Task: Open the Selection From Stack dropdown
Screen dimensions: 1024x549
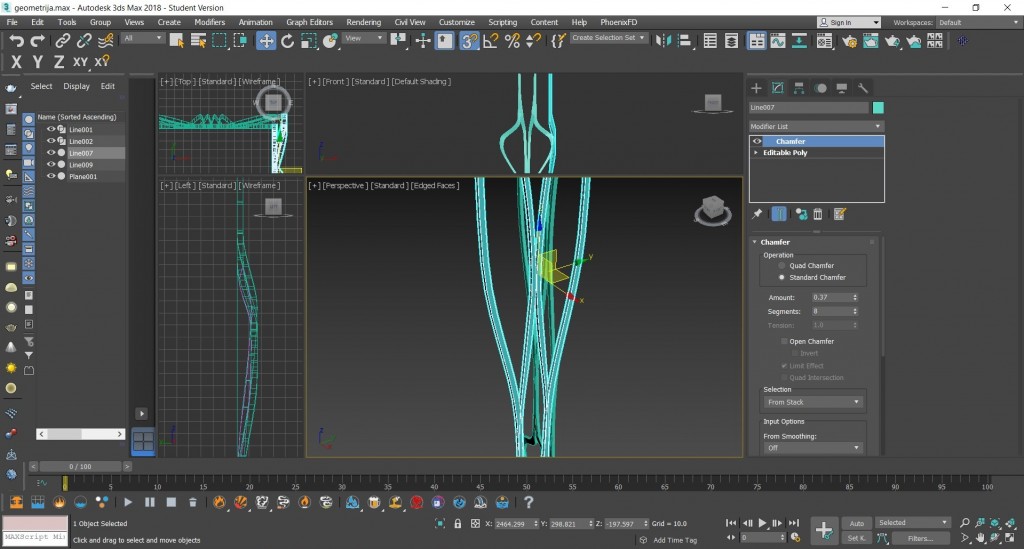Action: 813,402
